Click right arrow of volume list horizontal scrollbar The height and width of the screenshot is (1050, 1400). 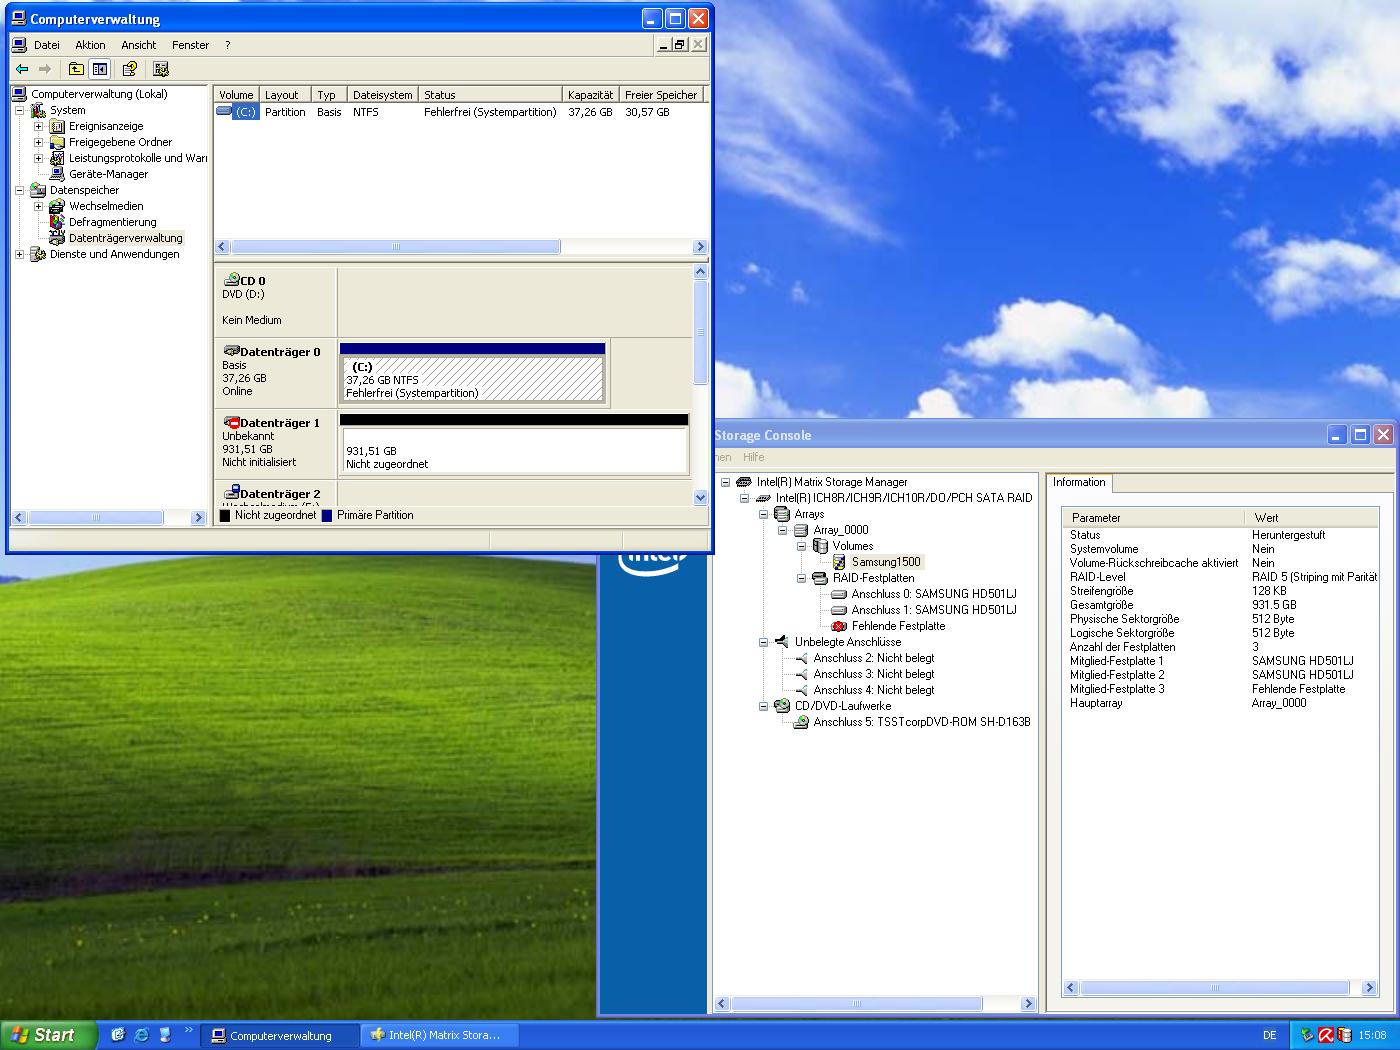click(699, 247)
